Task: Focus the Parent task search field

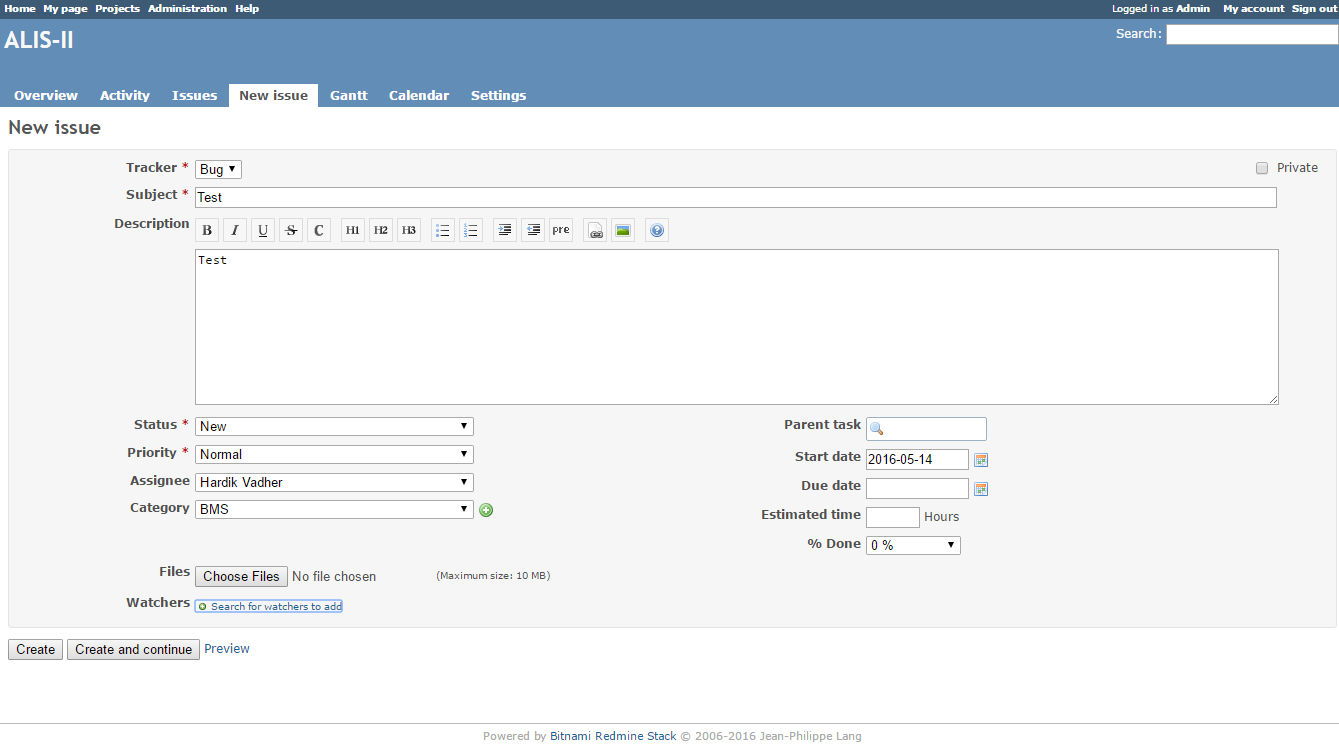Action: [x=926, y=429]
